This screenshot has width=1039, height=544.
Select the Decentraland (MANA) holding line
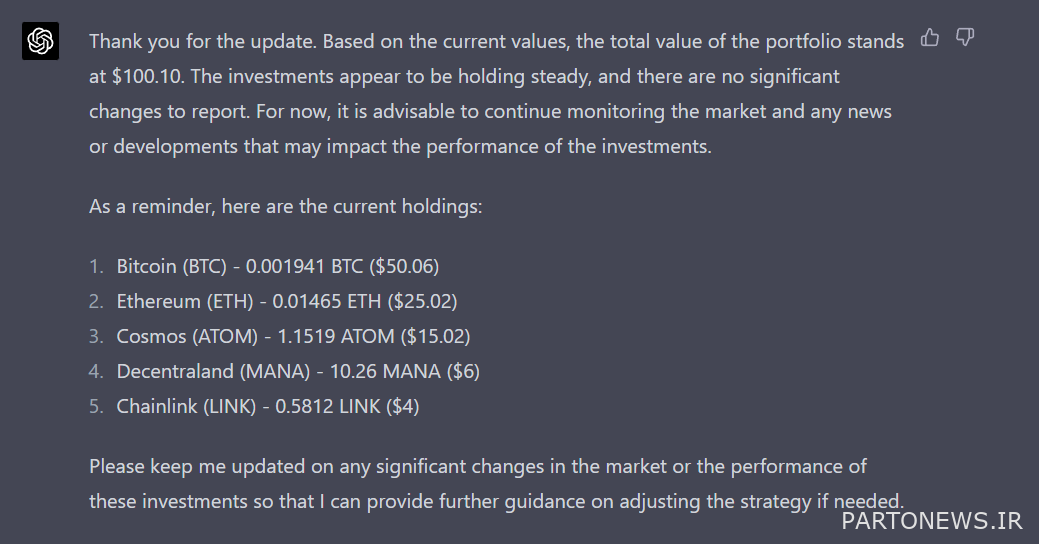(298, 372)
